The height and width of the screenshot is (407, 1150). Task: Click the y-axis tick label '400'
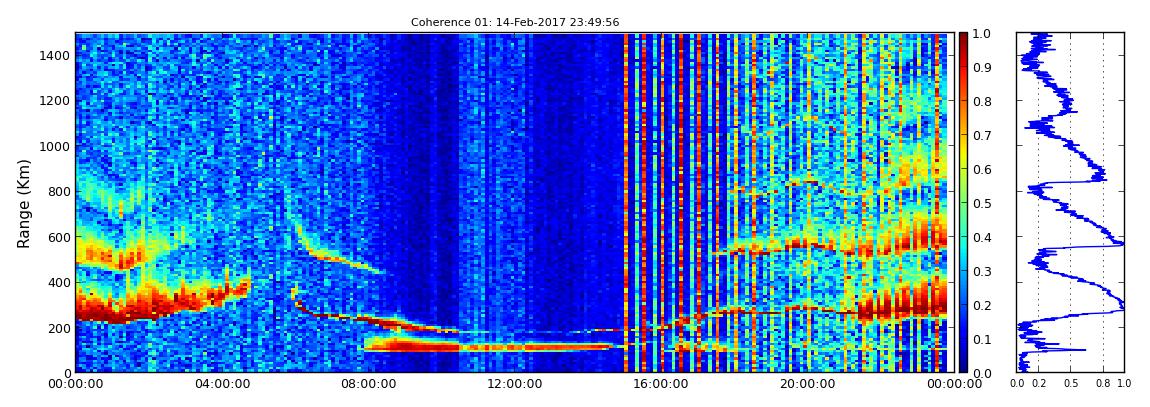point(58,282)
